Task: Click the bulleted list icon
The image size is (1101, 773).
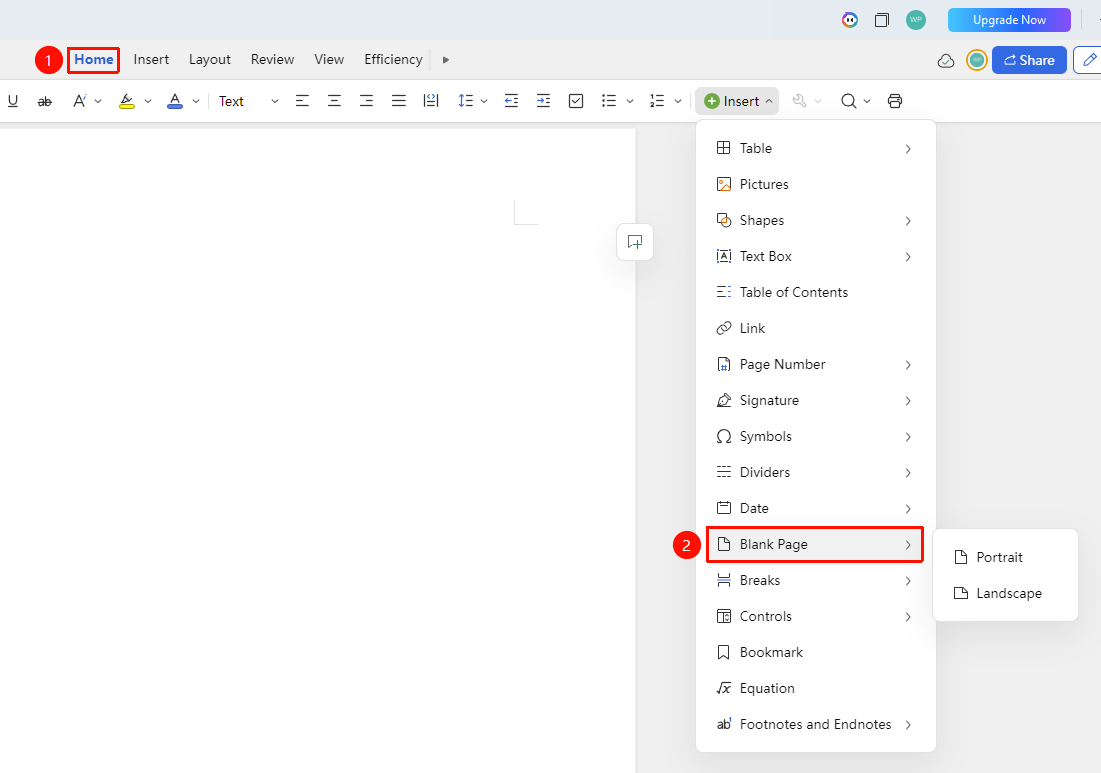Action: tap(609, 101)
